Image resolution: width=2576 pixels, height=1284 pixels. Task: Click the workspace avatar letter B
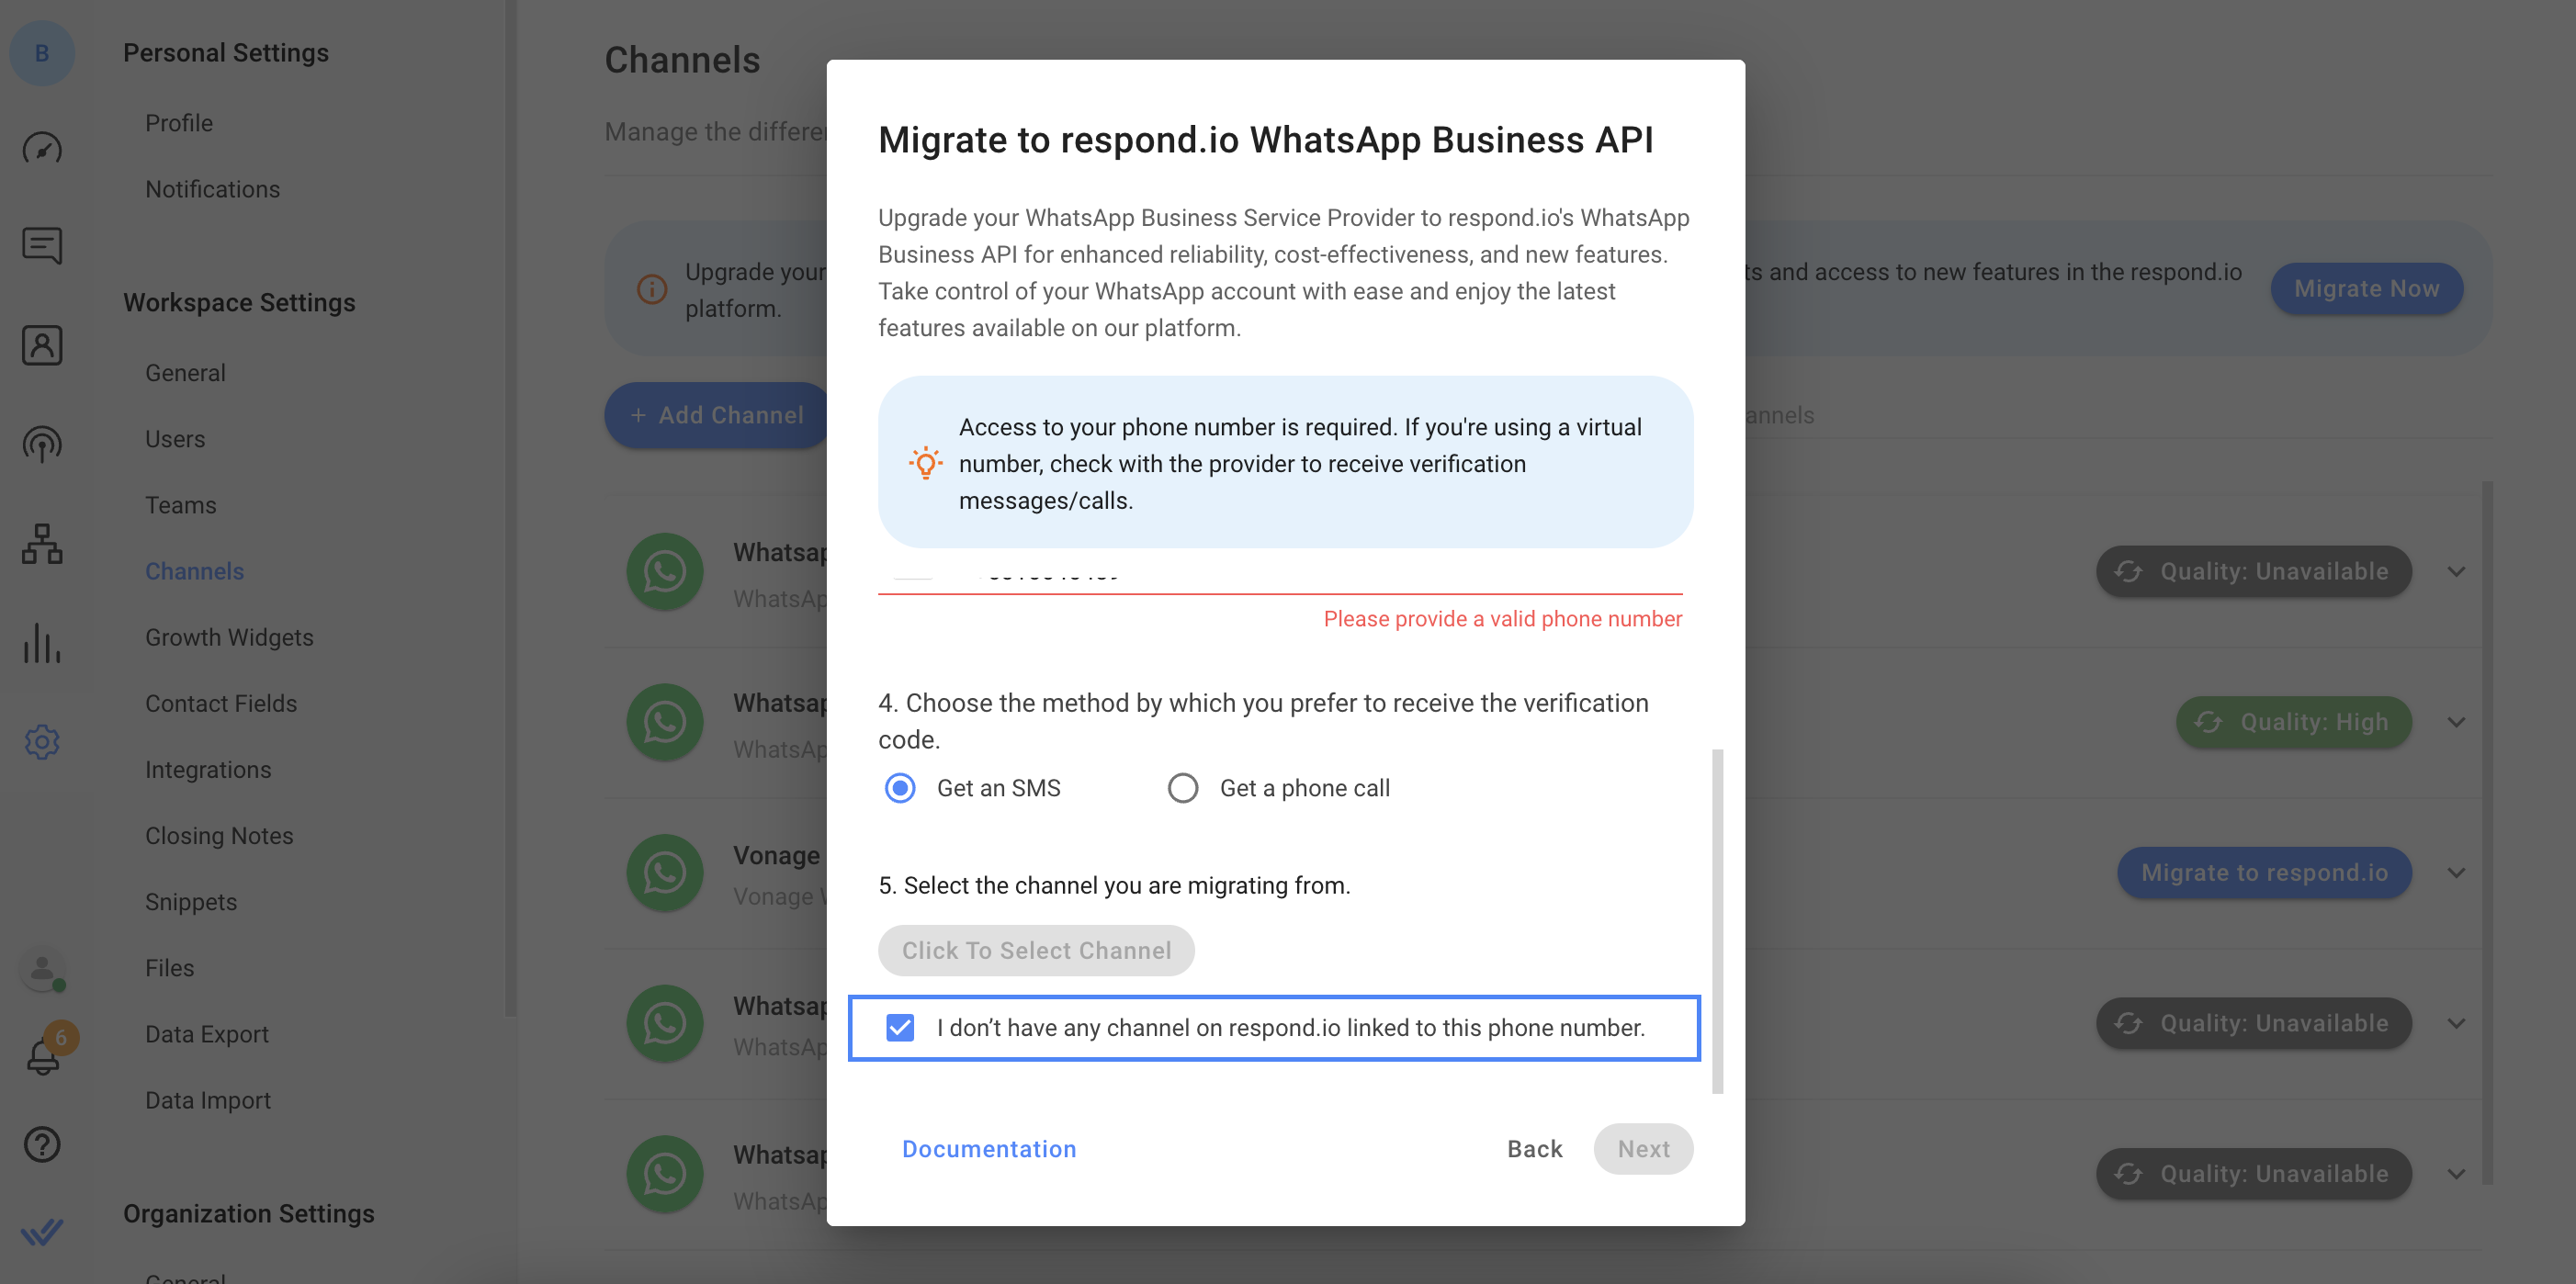(x=42, y=52)
